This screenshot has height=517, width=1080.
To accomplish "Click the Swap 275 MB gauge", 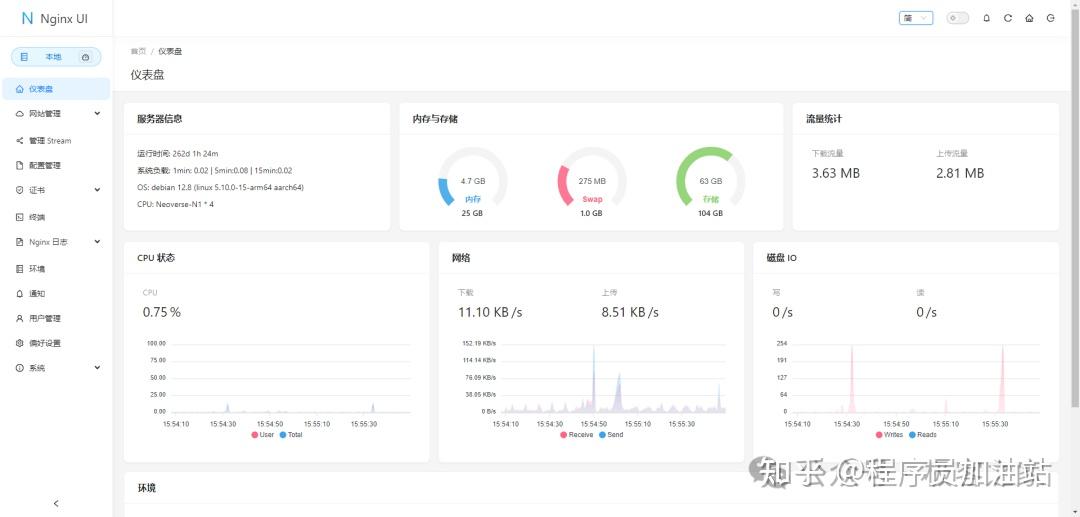I will [592, 181].
